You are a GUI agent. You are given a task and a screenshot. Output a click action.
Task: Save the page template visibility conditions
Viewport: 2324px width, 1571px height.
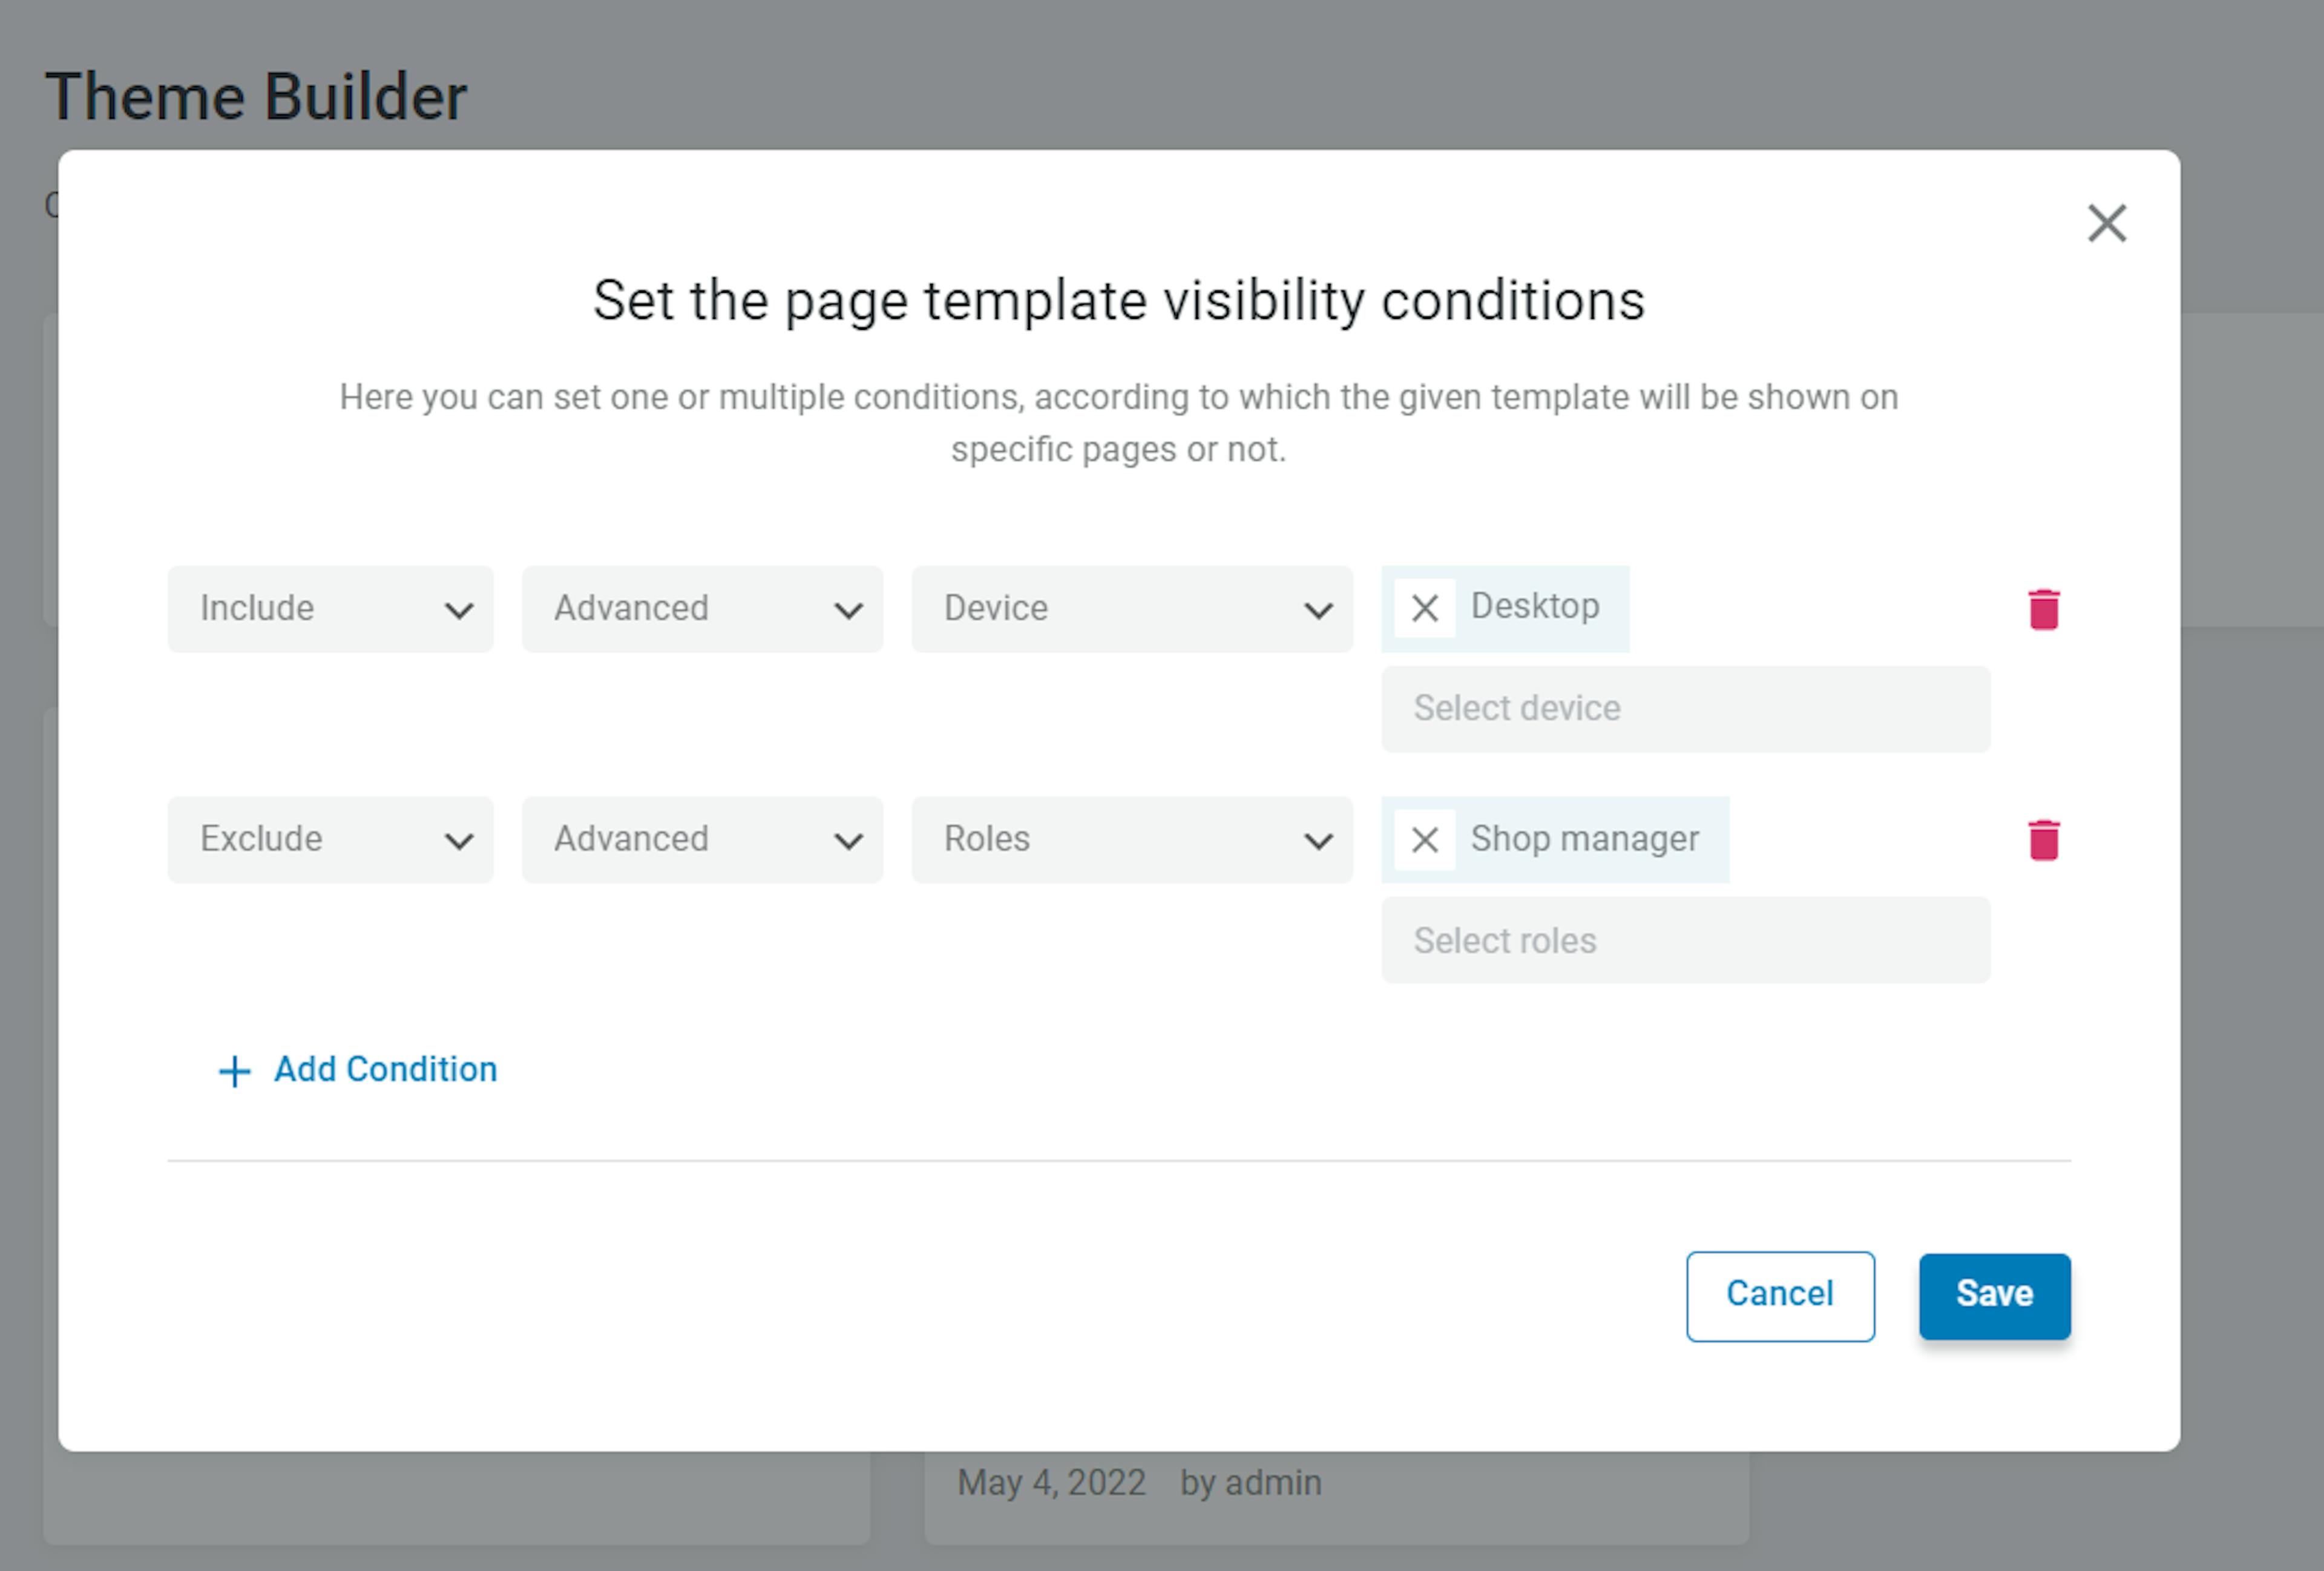(1994, 1295)
